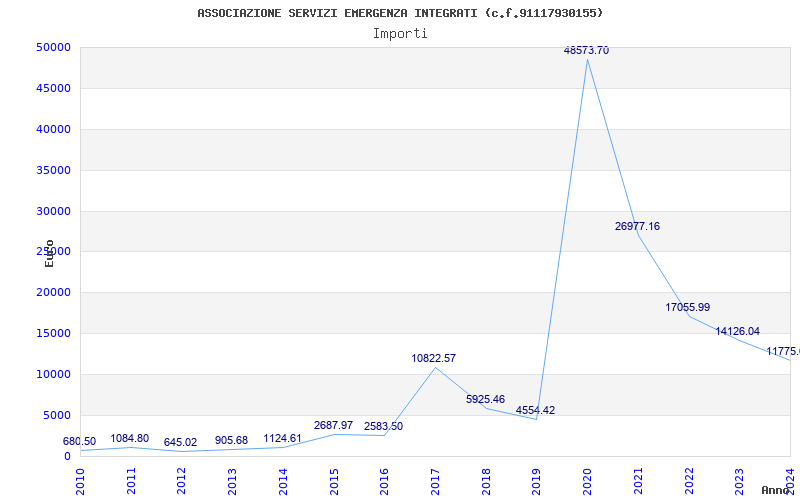Click the x-axis year 2017

coord(435,482)
